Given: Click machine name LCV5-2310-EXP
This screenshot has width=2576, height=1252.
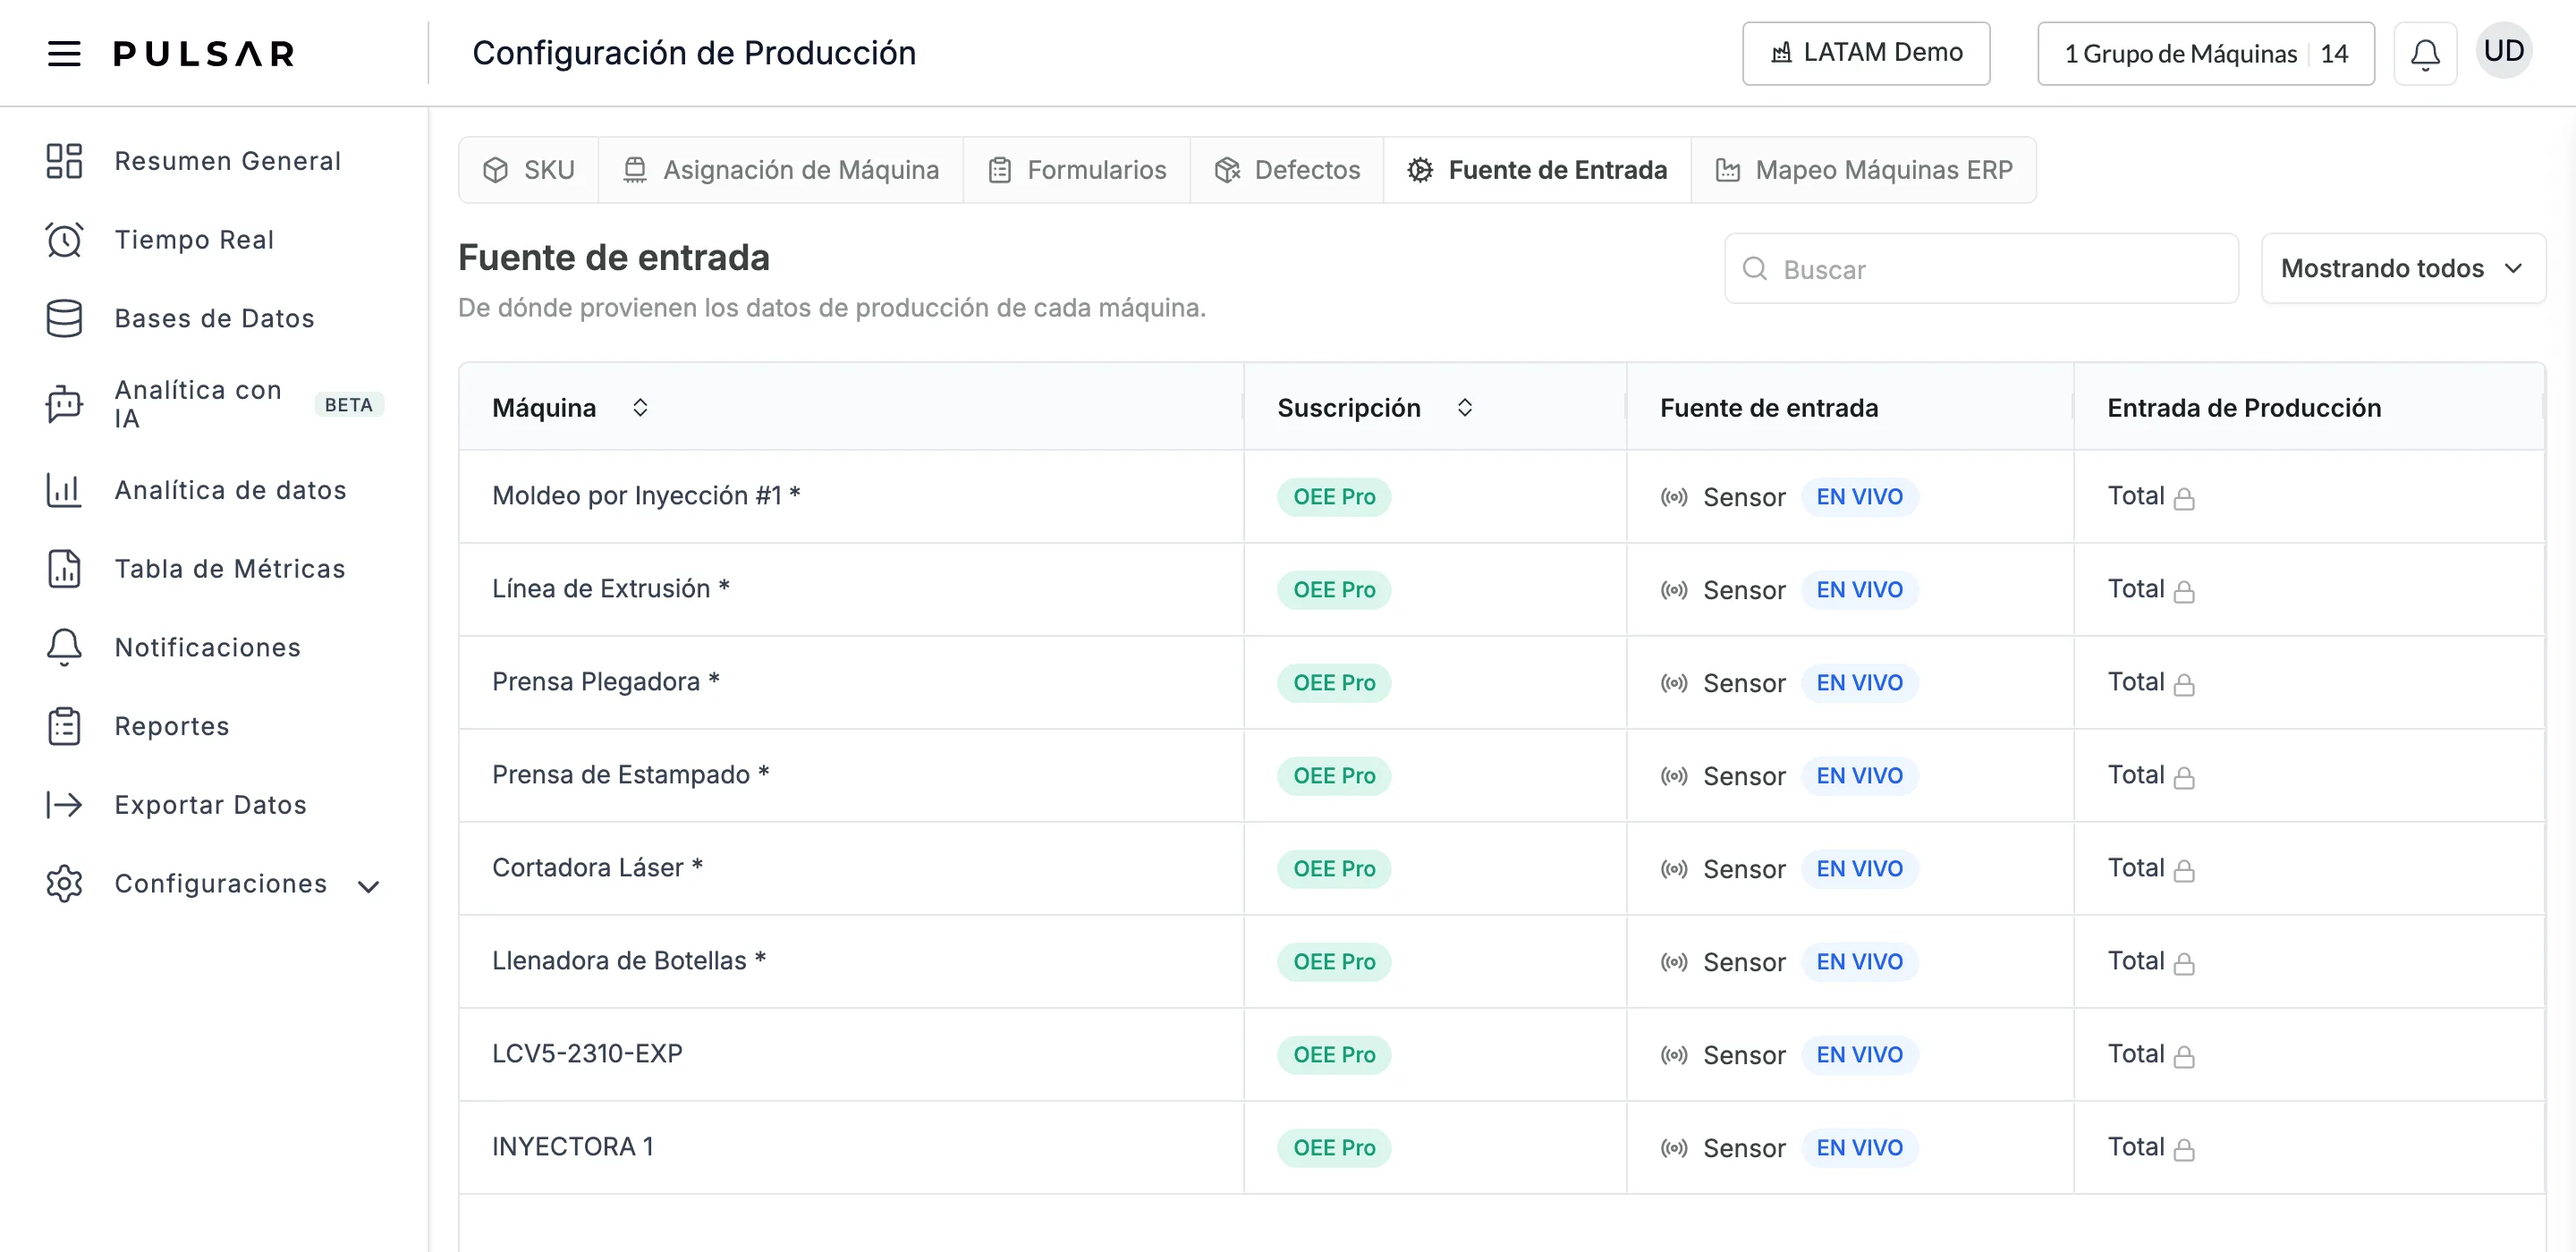Looking at the screenshot, I should click(587, 1054).
